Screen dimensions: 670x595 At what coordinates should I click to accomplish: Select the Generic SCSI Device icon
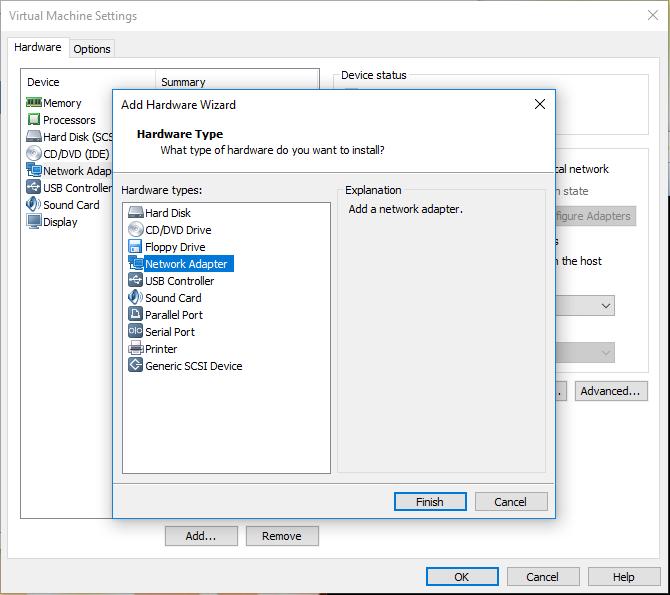(135, 365)
